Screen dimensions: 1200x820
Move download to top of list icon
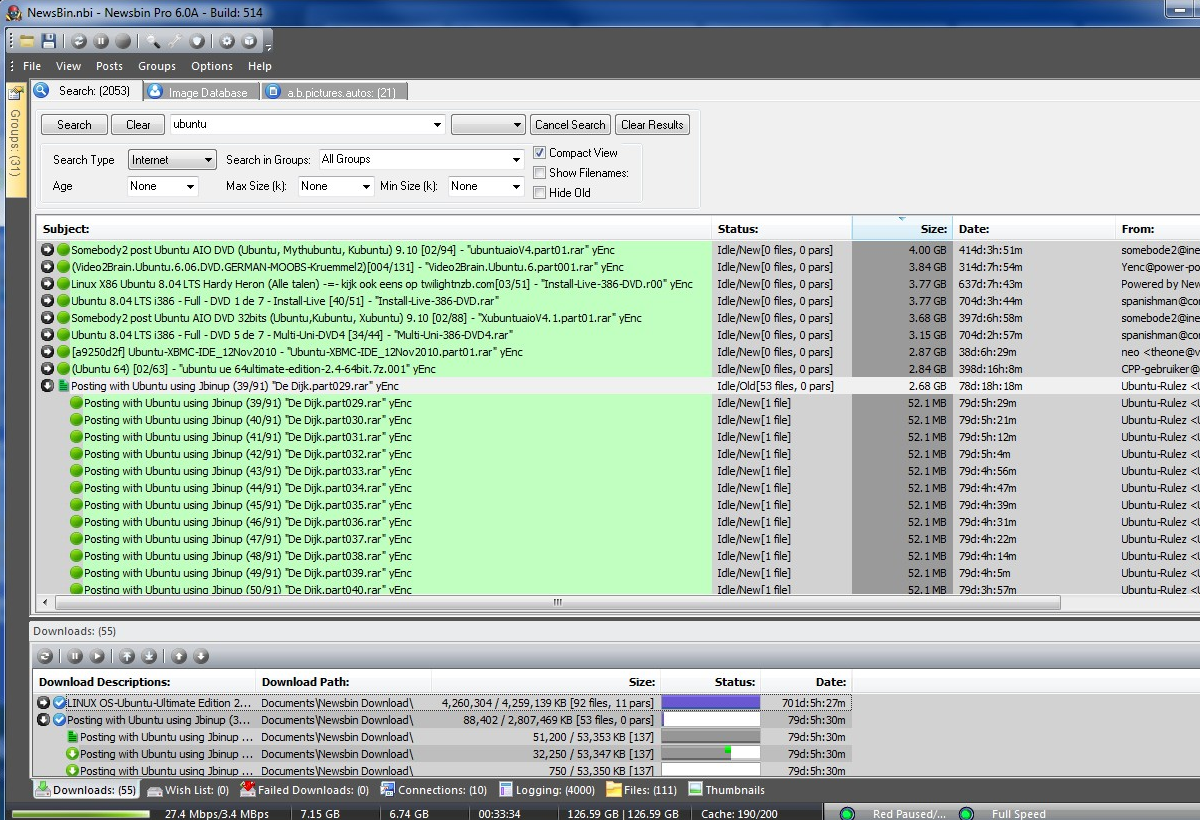click(127, 656)
